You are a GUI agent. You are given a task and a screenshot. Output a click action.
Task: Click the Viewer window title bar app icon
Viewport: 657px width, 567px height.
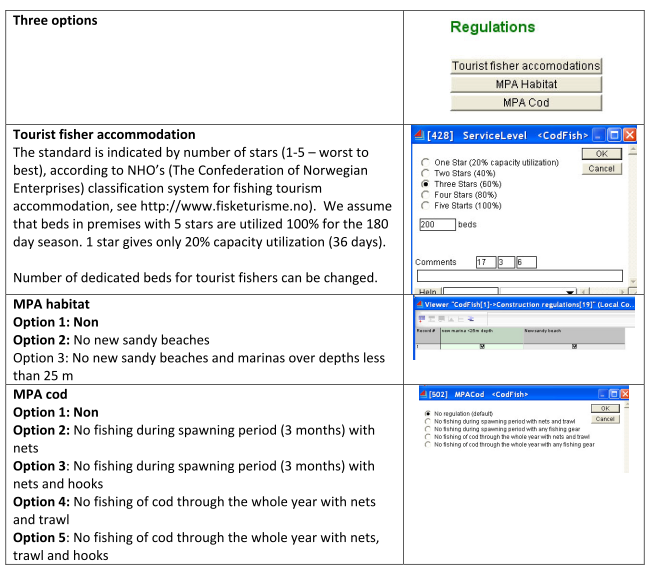(x=419, y=304)
